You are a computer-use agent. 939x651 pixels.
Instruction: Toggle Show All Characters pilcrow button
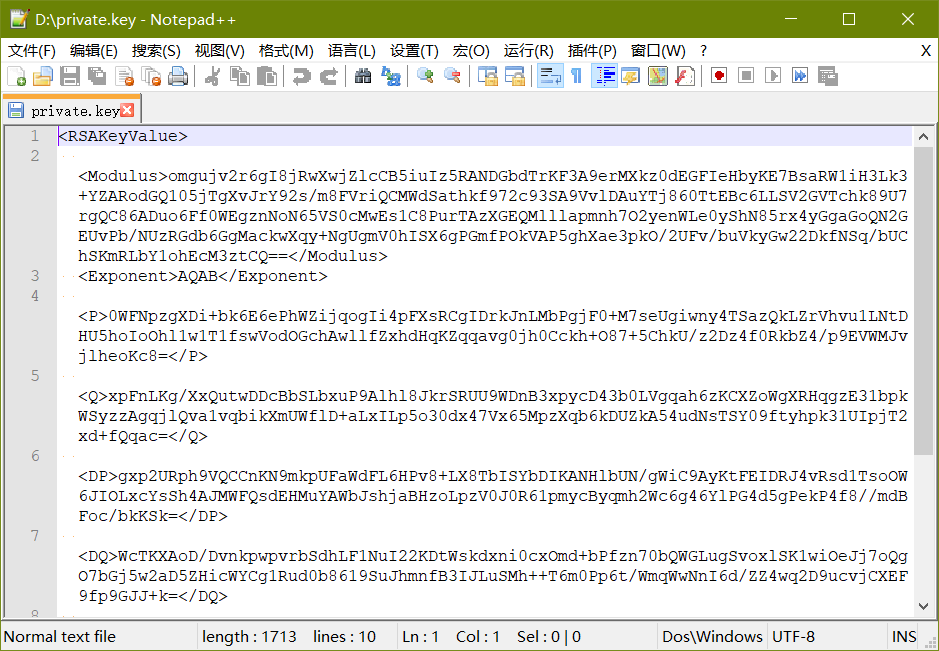point(576,76)
